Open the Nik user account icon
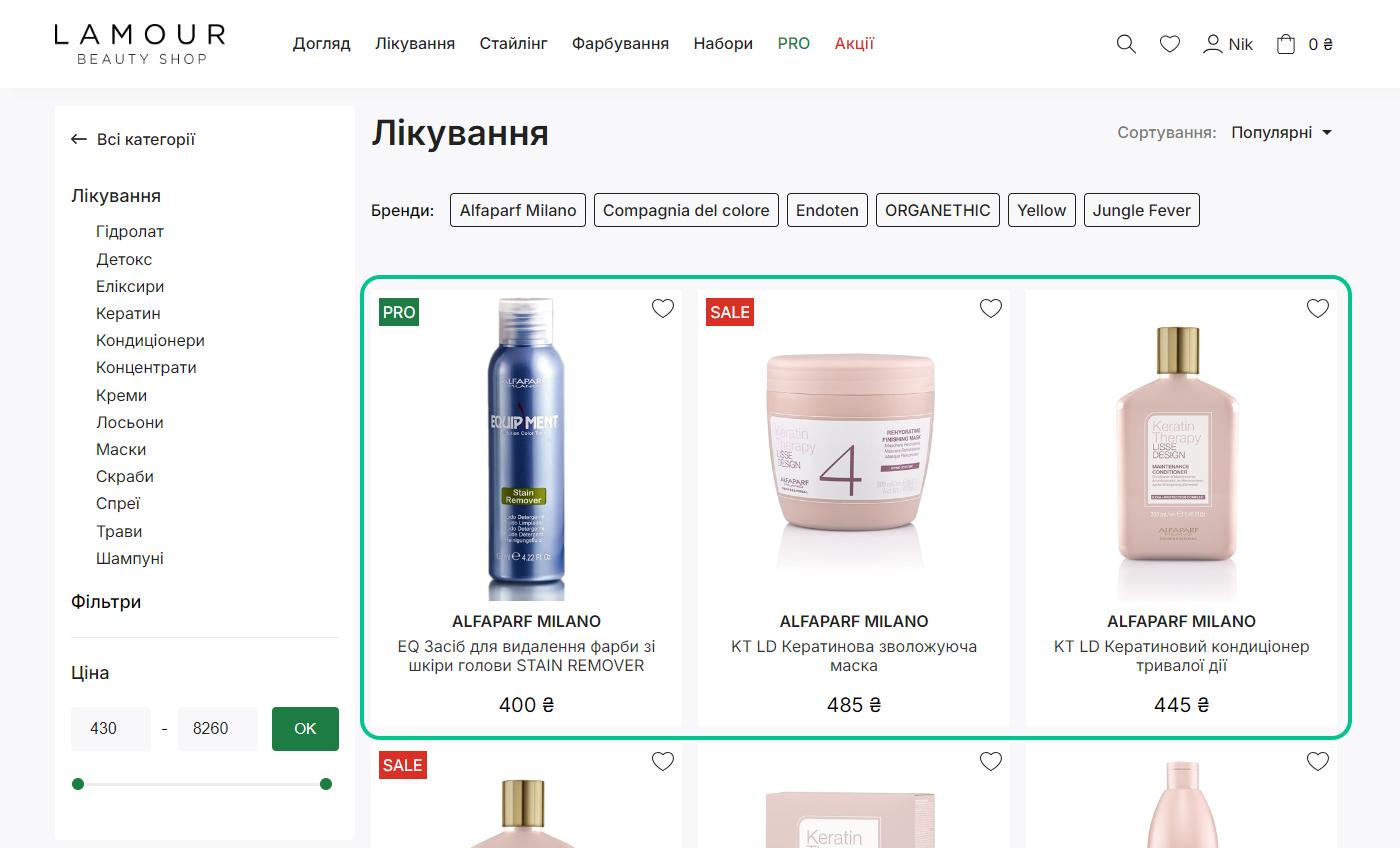Screen dimensions: 1400x848 [x=1212, y=44]
